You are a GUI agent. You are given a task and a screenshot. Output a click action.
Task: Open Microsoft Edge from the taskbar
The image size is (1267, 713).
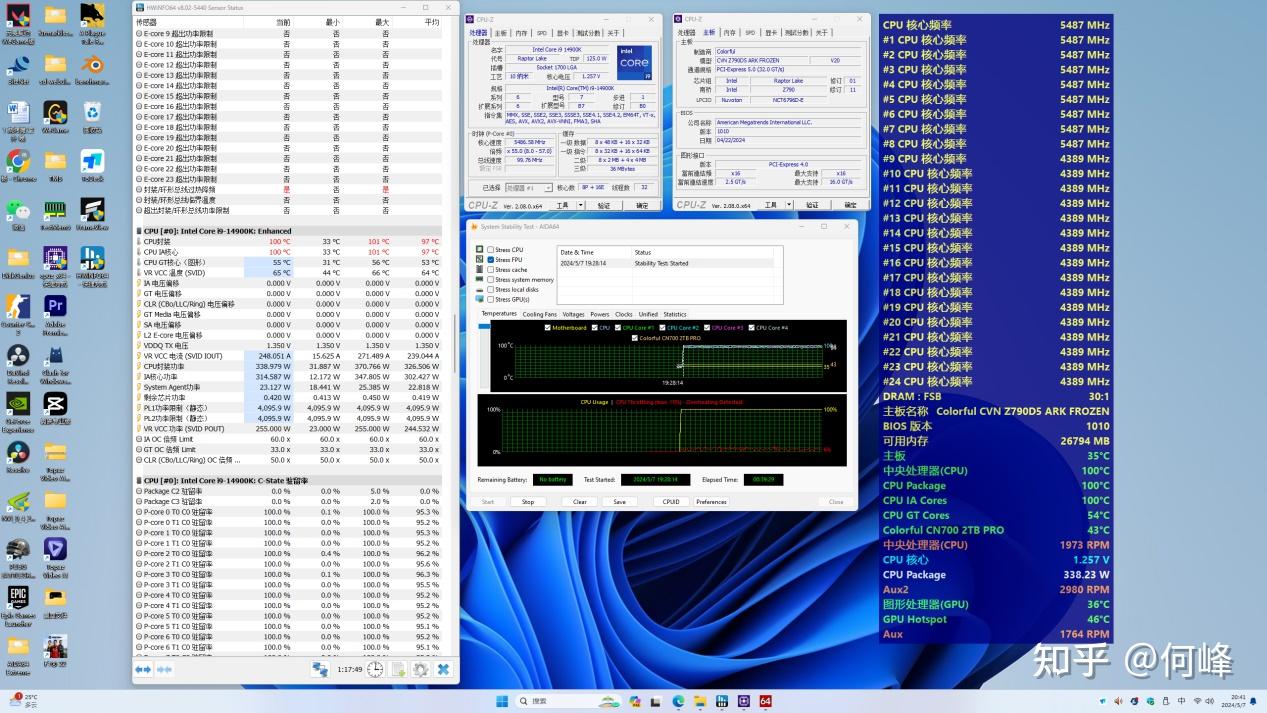(x=678, y=701)
